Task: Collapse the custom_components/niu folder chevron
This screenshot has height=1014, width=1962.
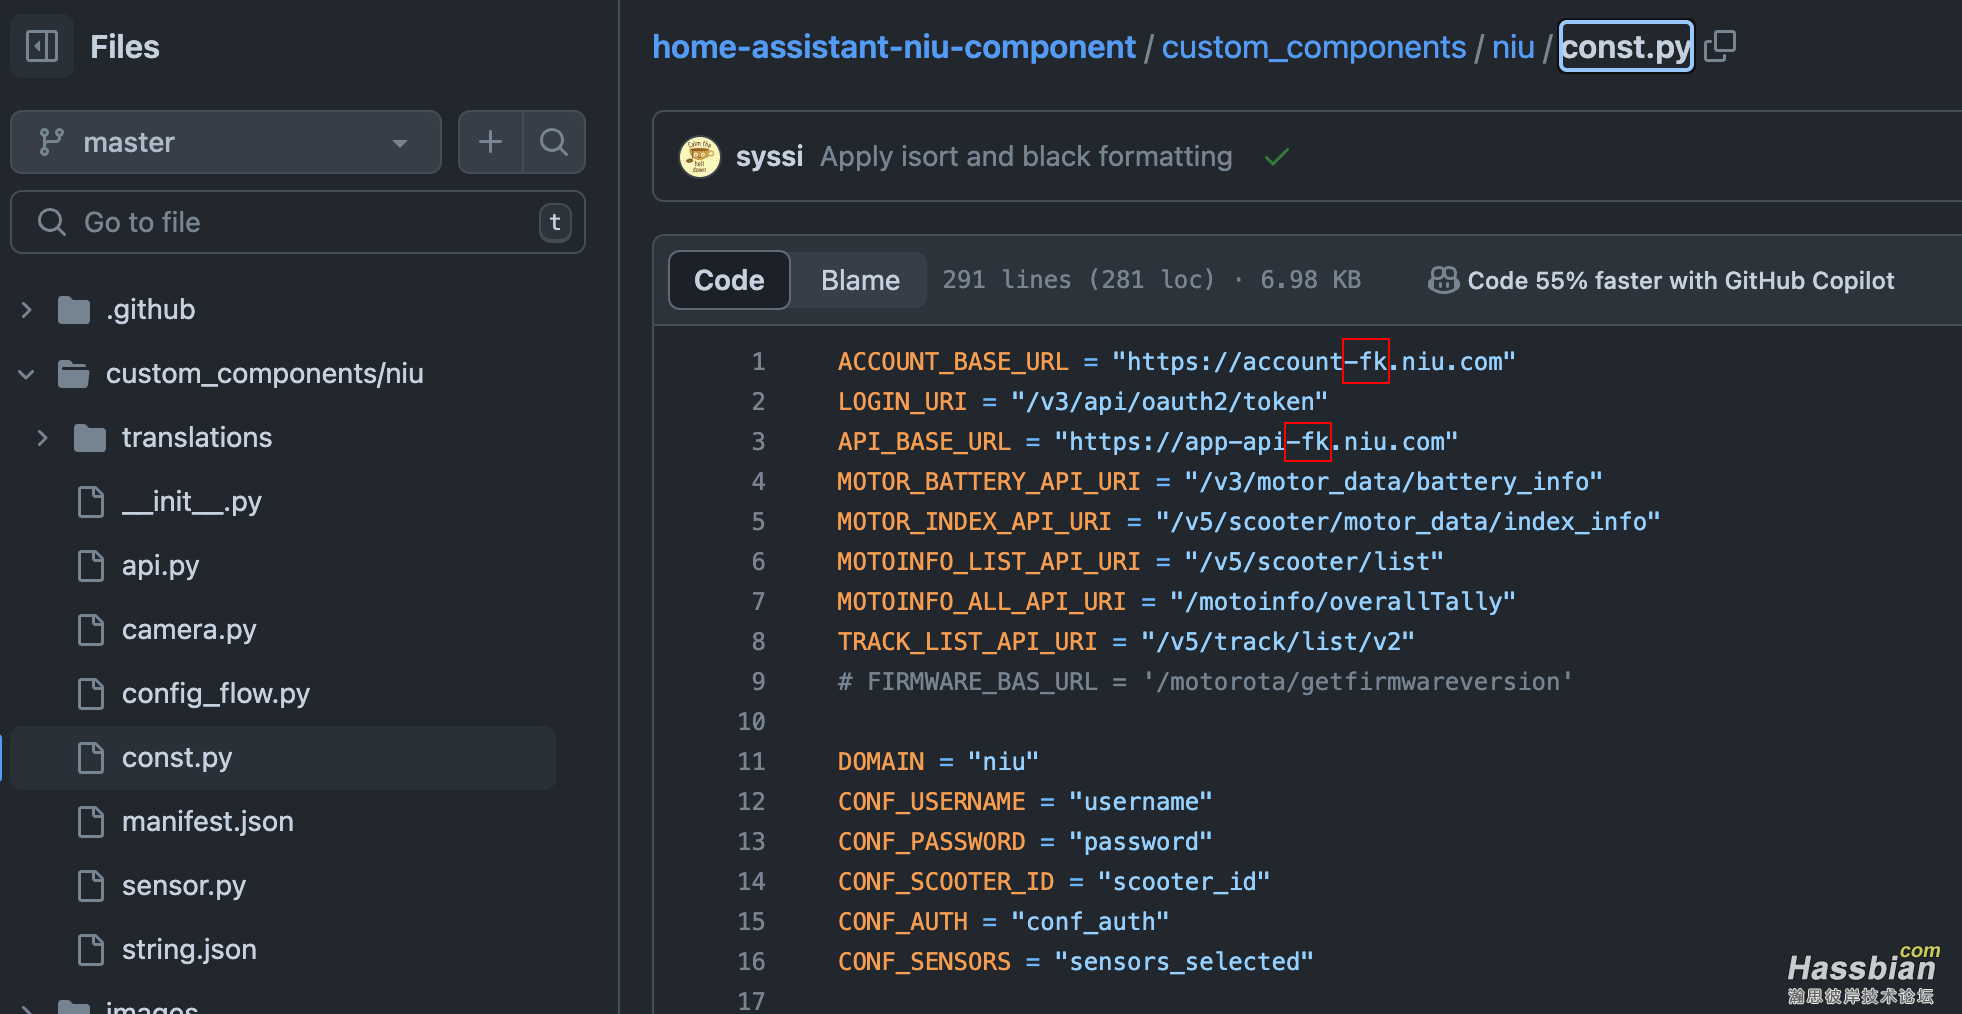Action: 27,374
